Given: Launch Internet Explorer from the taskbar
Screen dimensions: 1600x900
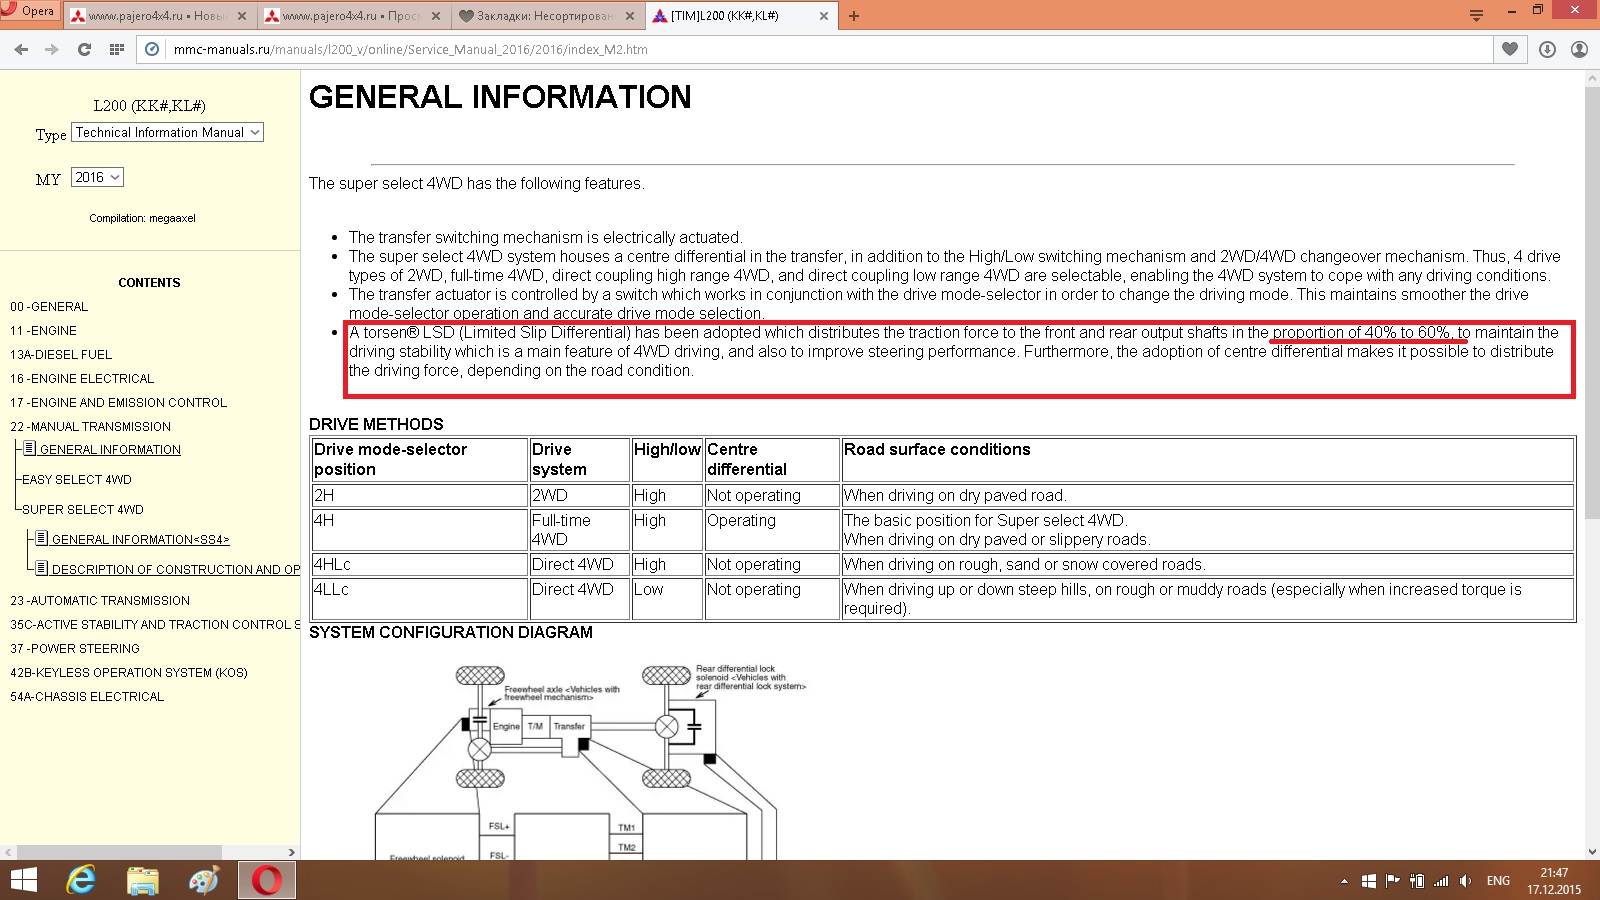Looking at the screenshot, I should coord(81,880).
